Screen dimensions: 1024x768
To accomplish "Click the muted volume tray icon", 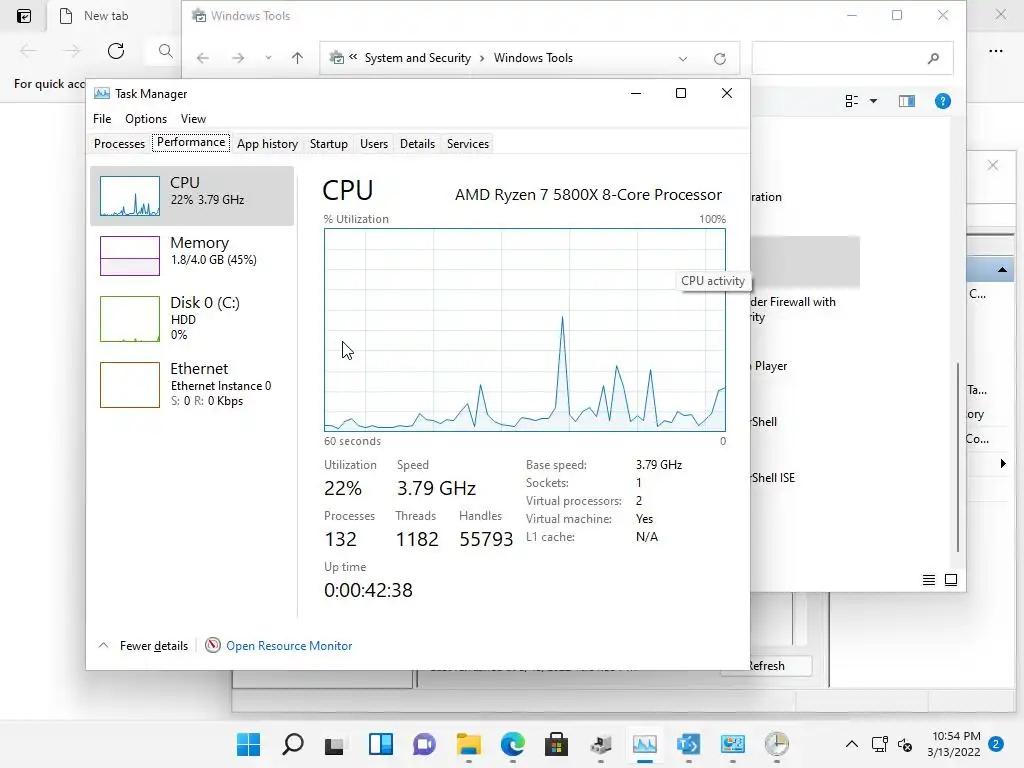I will click(x=905, y=744).
